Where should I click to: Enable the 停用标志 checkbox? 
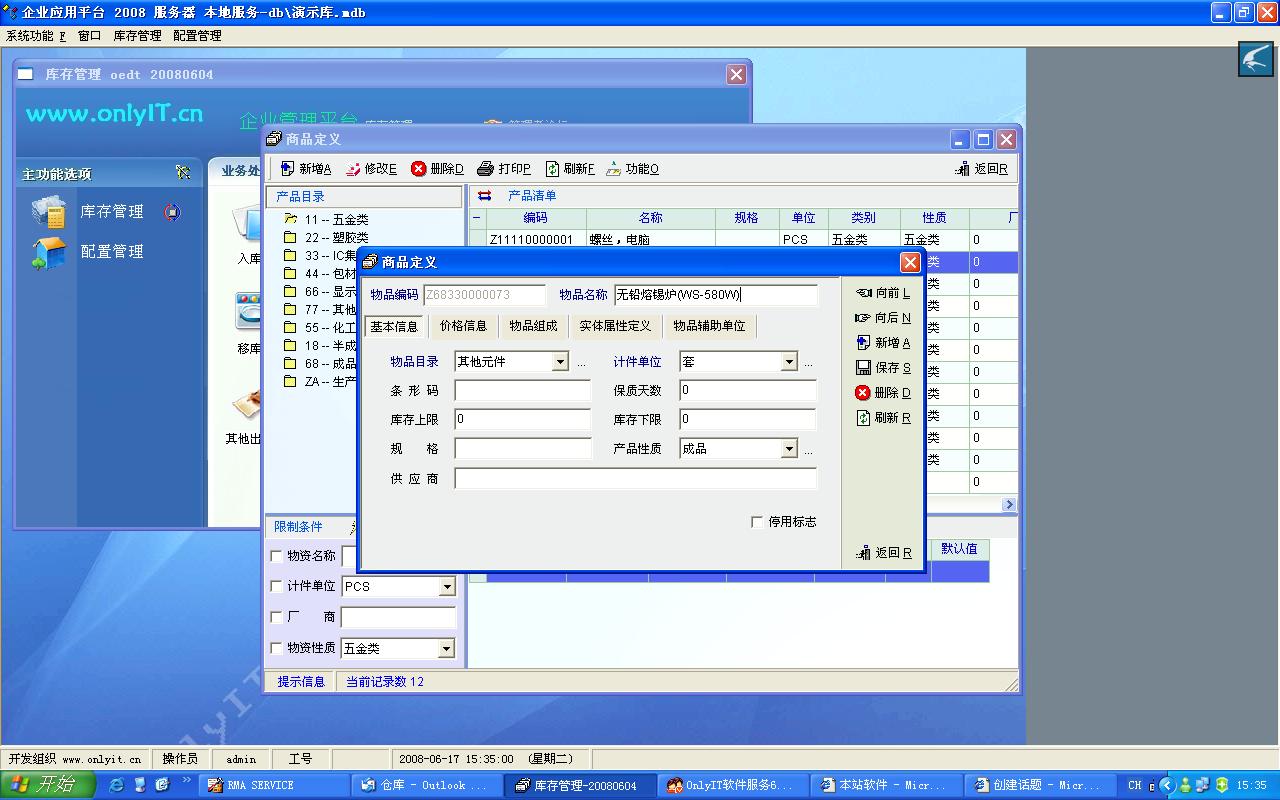tap(757, 522)
